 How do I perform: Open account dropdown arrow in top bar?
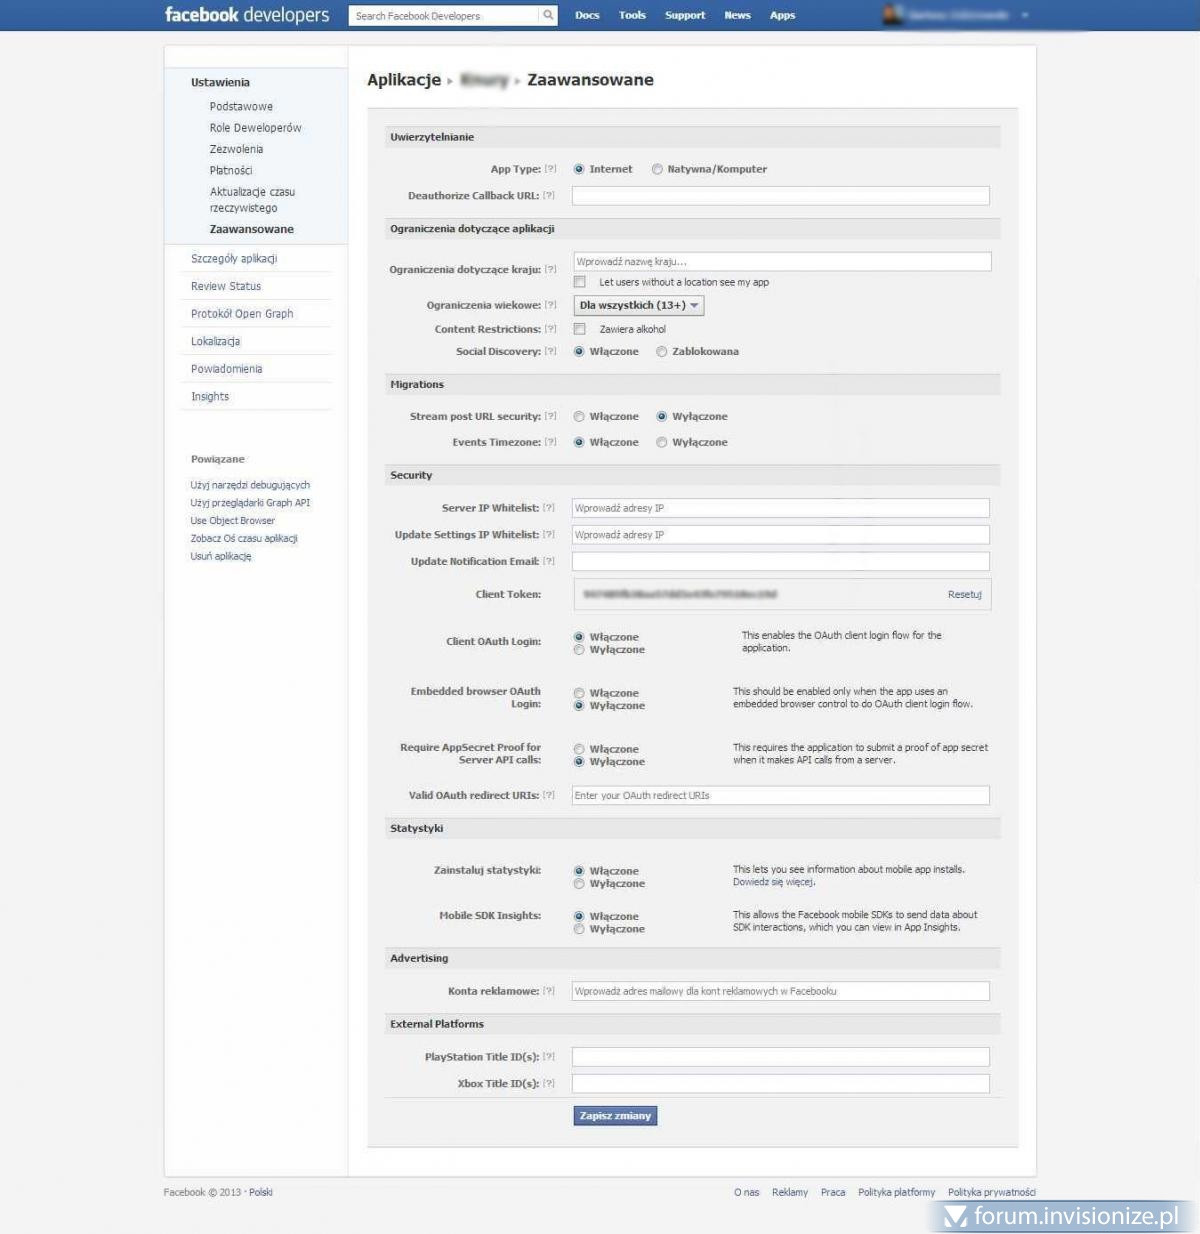(1025, 16)
